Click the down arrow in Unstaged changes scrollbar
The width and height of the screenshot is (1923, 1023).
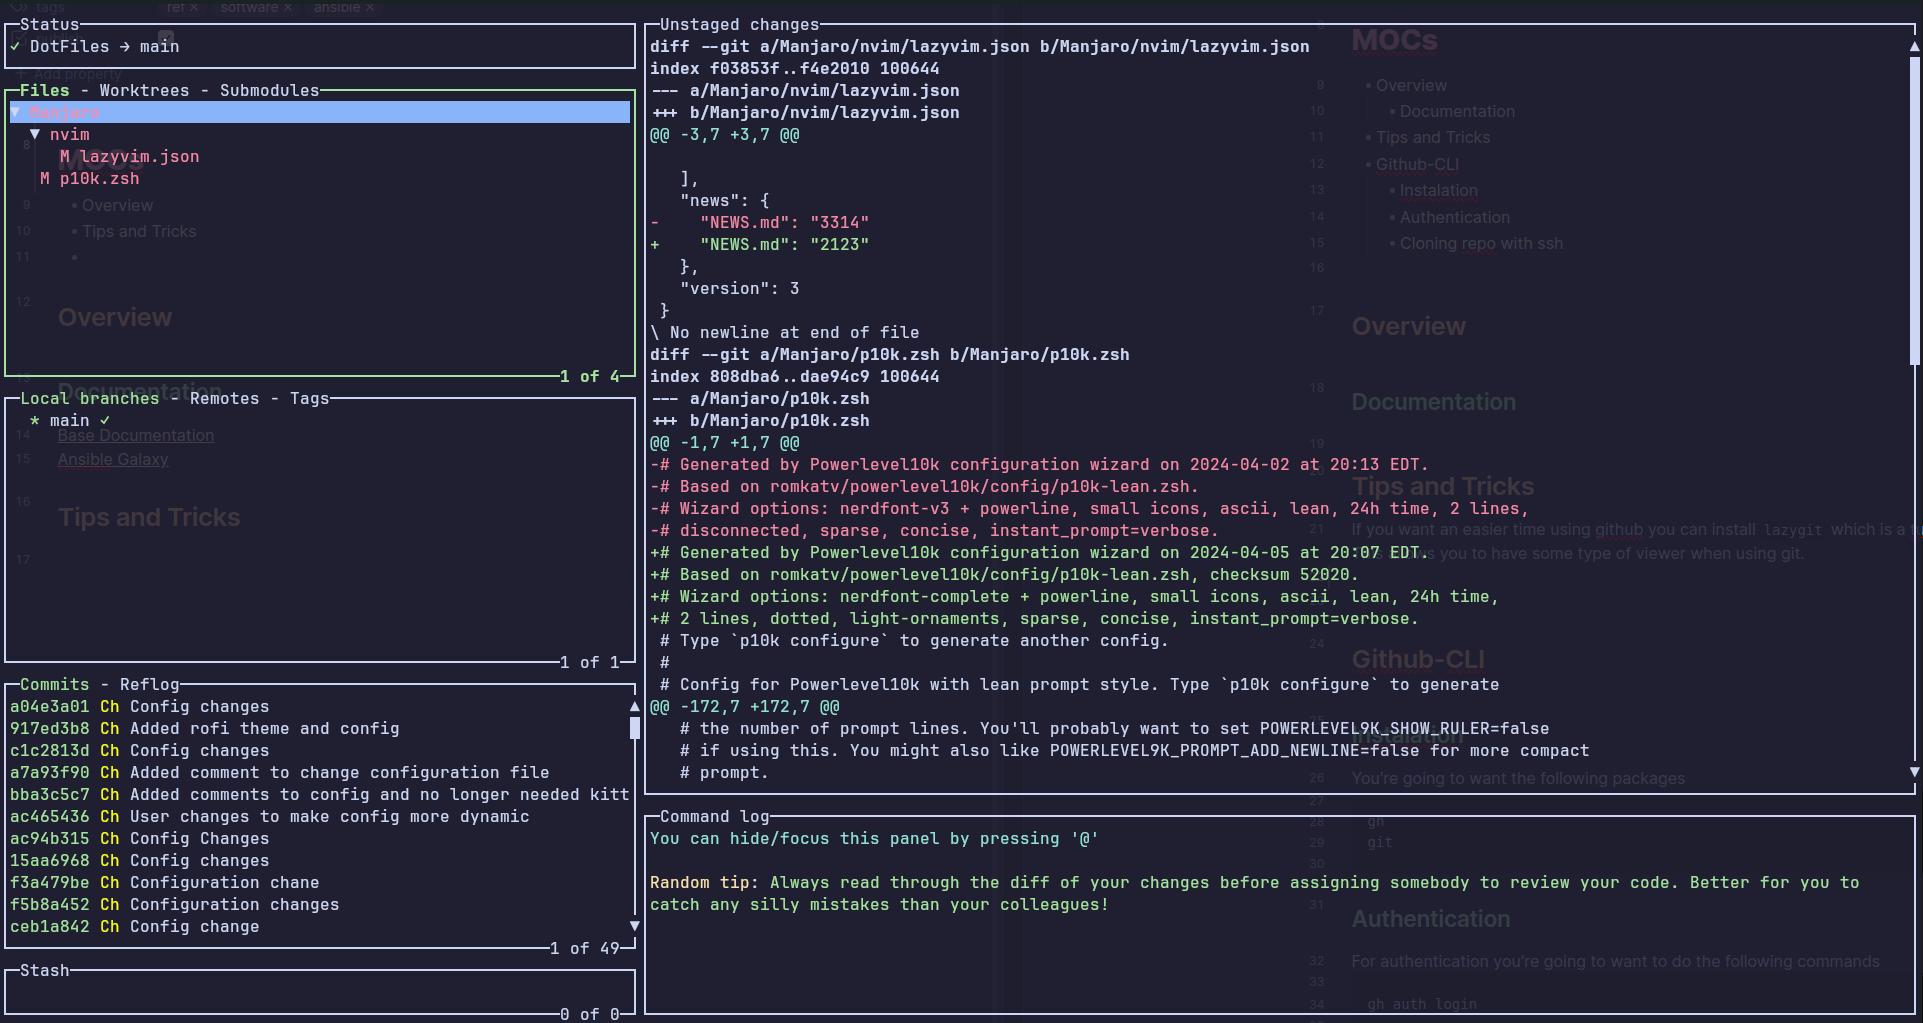1914,772
